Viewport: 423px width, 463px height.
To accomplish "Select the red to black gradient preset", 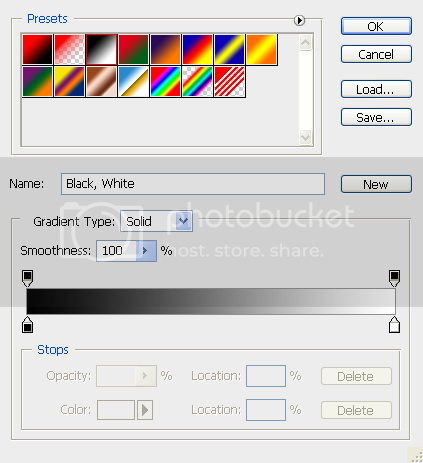I will tap(37, 49).
